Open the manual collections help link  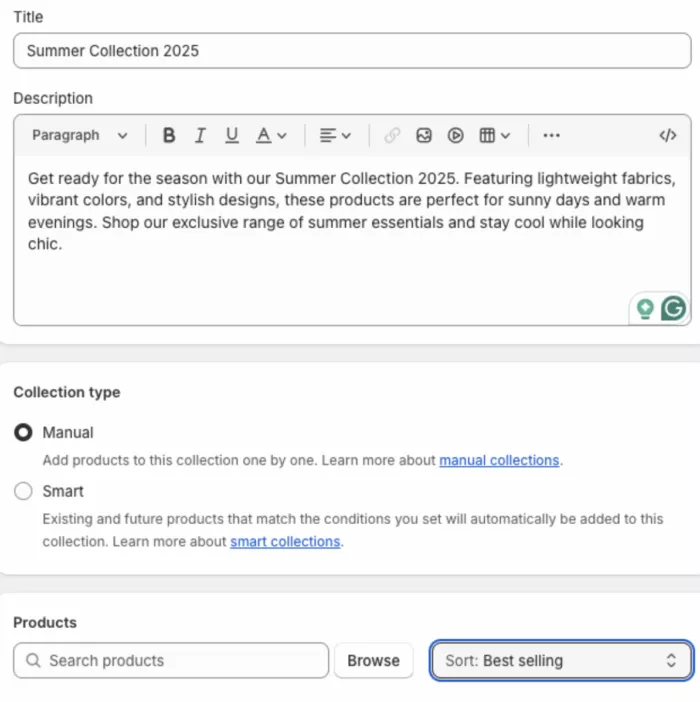point(499,460)
